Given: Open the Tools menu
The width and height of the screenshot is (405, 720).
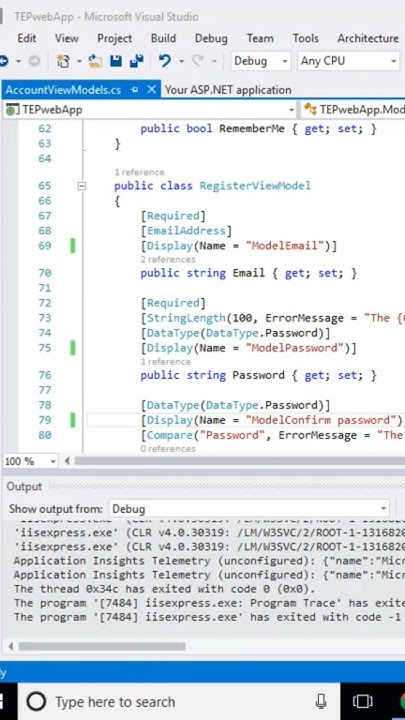Looking at the screenshot, I should coord(305,39).
